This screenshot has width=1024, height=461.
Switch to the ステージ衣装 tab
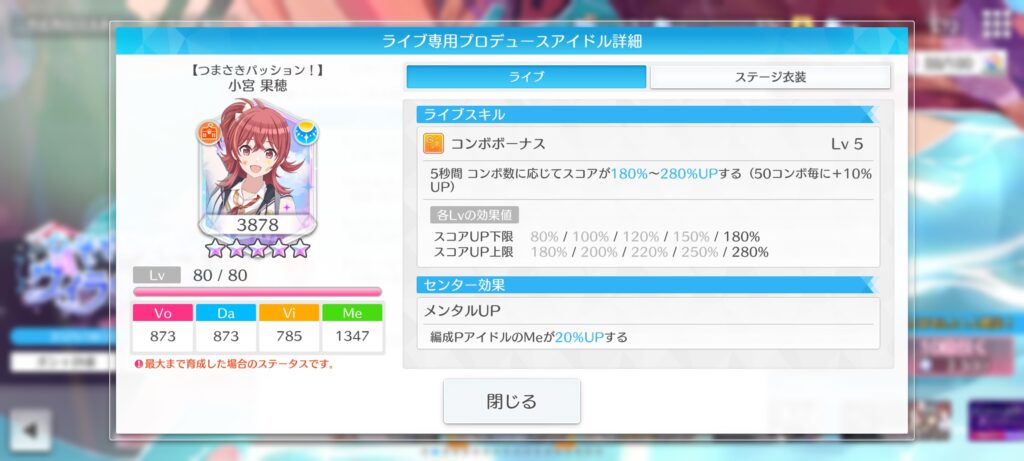tap(770, 76)
